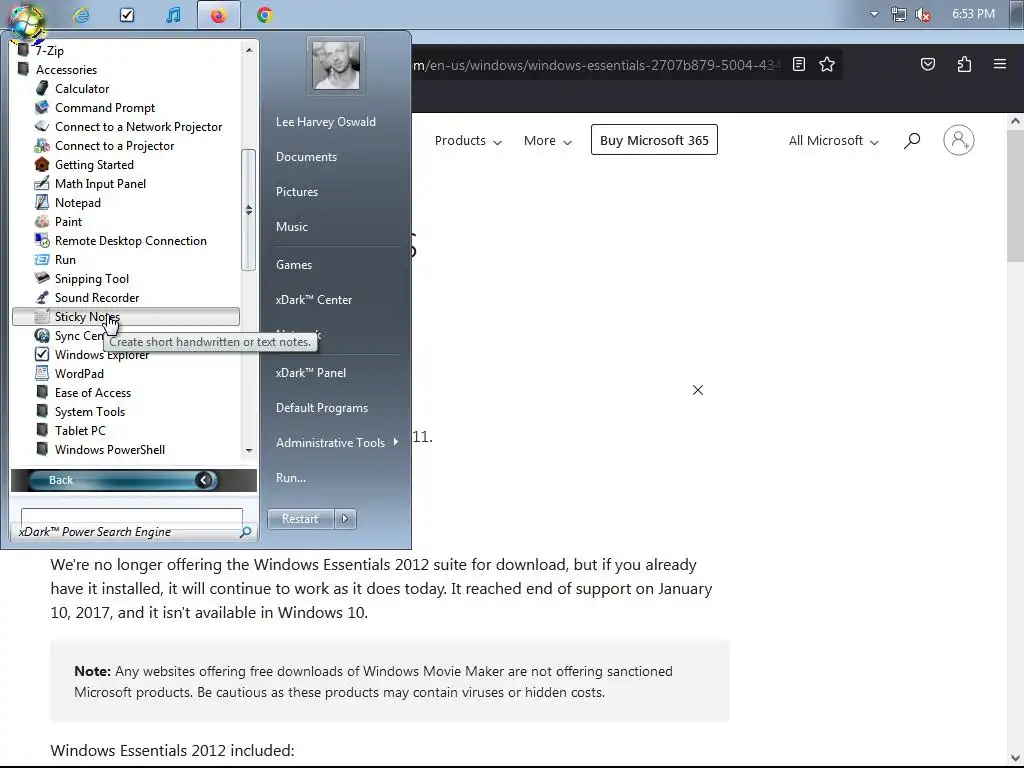Click the xDark Power Search Engine field
The height and width of the screenshot is (768, 1024).
click(x=131, y=524)
